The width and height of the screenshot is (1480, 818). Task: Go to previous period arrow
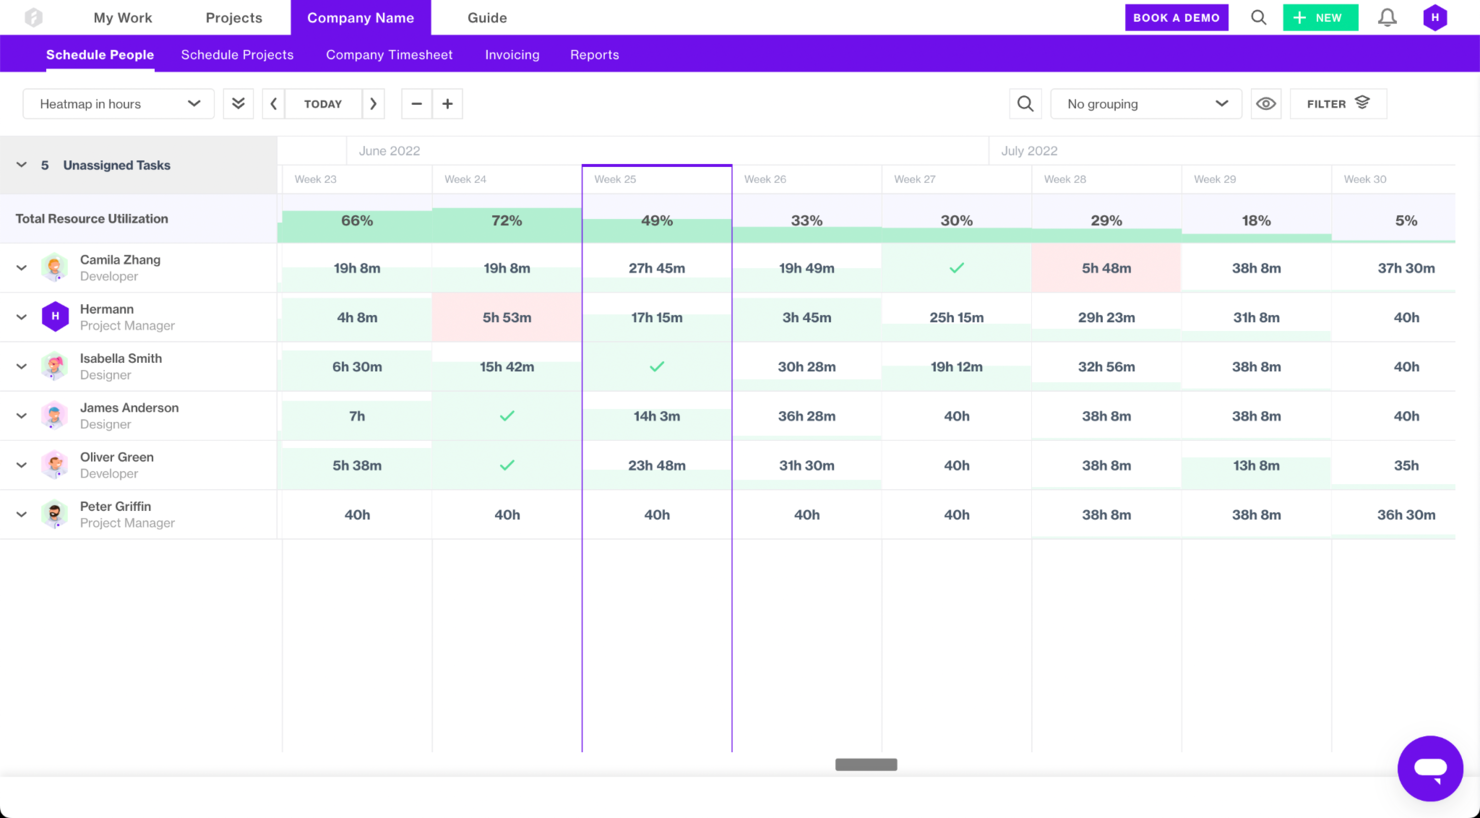[x=273, y=104]
